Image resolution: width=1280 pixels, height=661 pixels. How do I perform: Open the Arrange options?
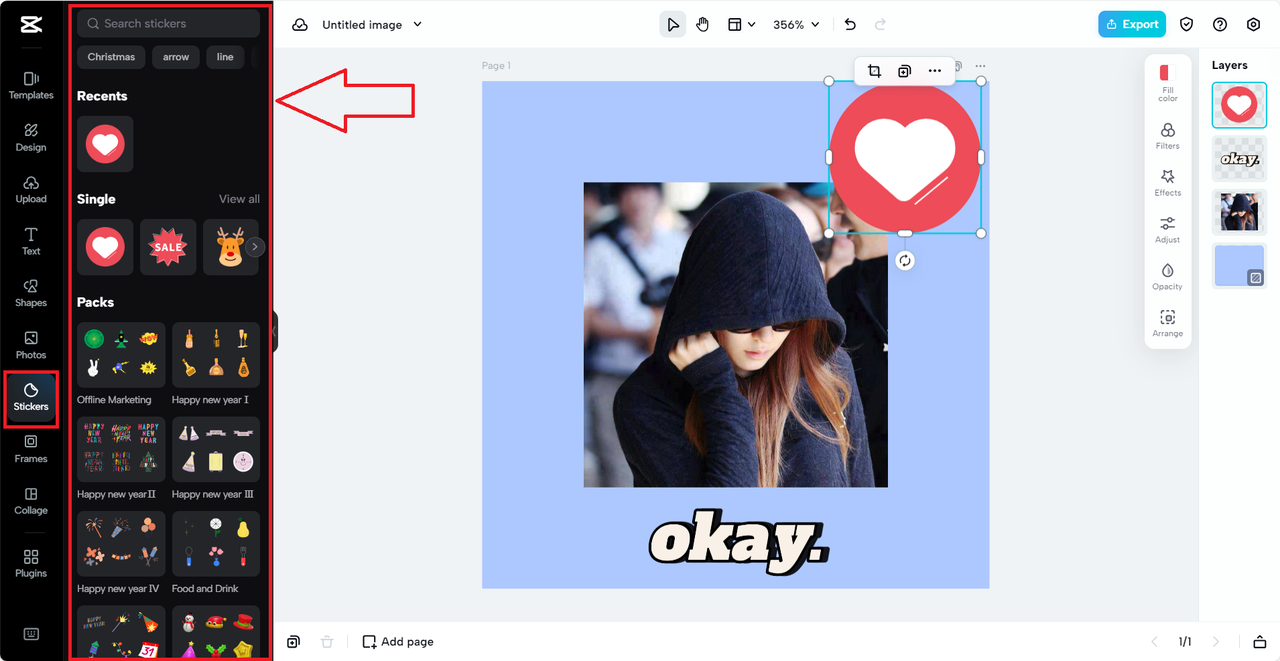click(x=1167, y=324)
